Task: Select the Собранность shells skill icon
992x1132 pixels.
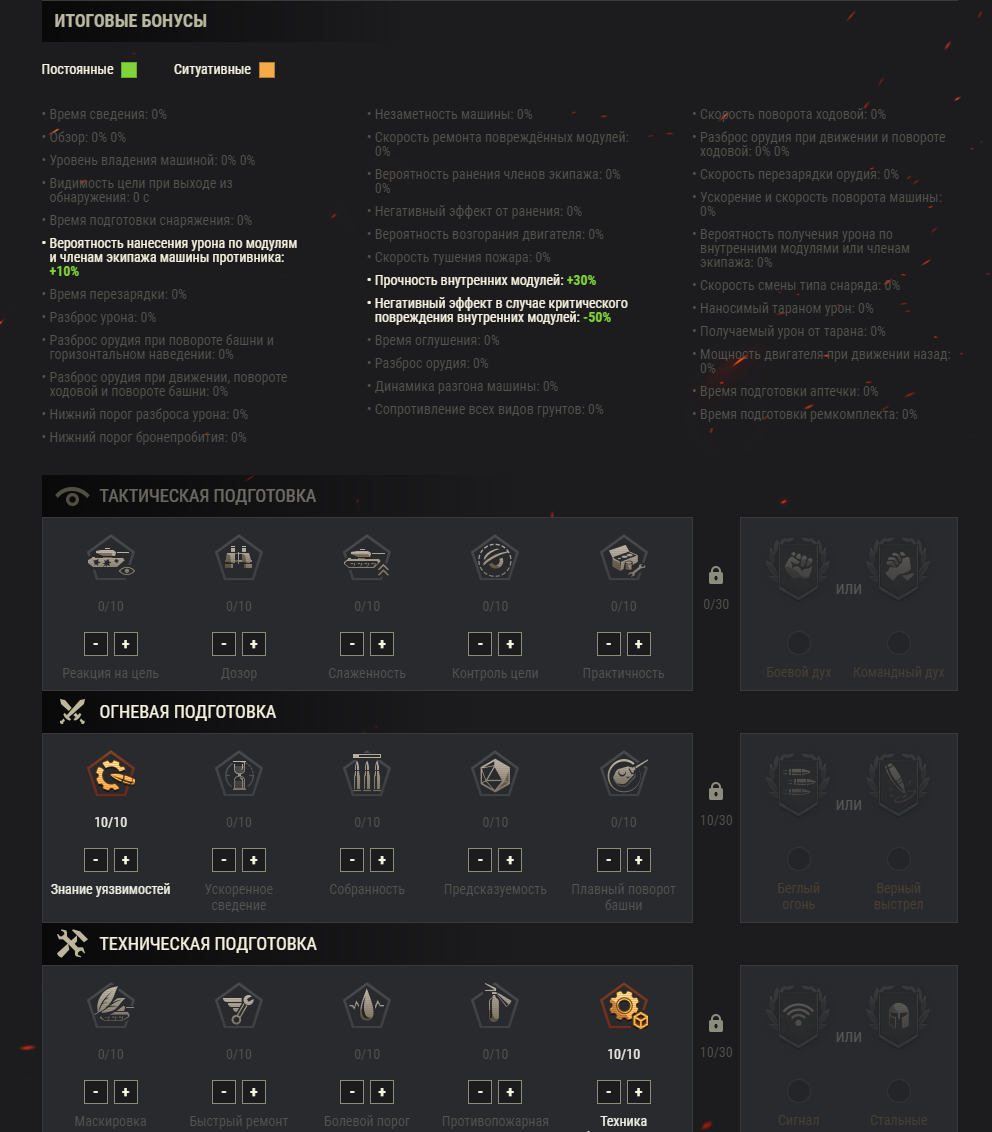Action: [x=367, y=774]
